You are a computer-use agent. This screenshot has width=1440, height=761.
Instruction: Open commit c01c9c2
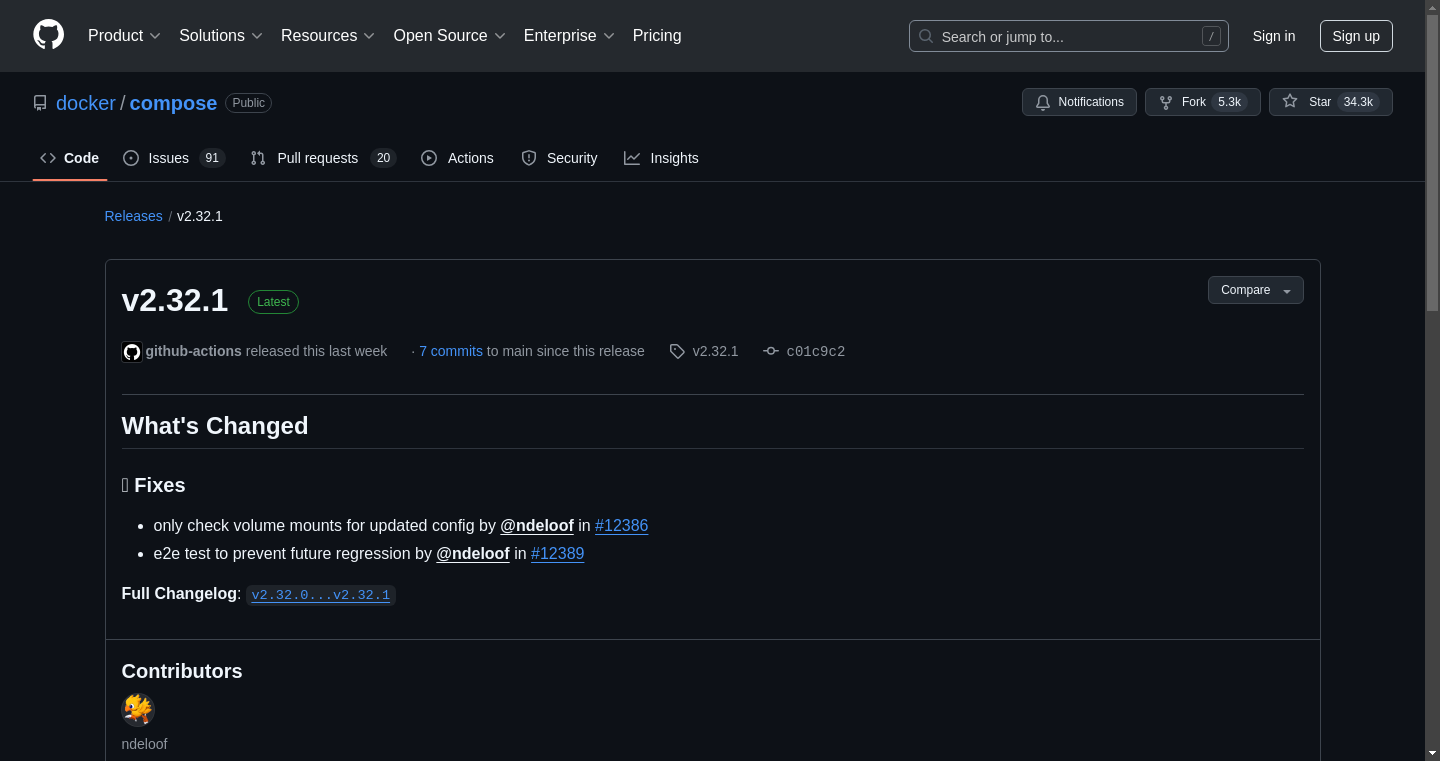click(816, 351)
